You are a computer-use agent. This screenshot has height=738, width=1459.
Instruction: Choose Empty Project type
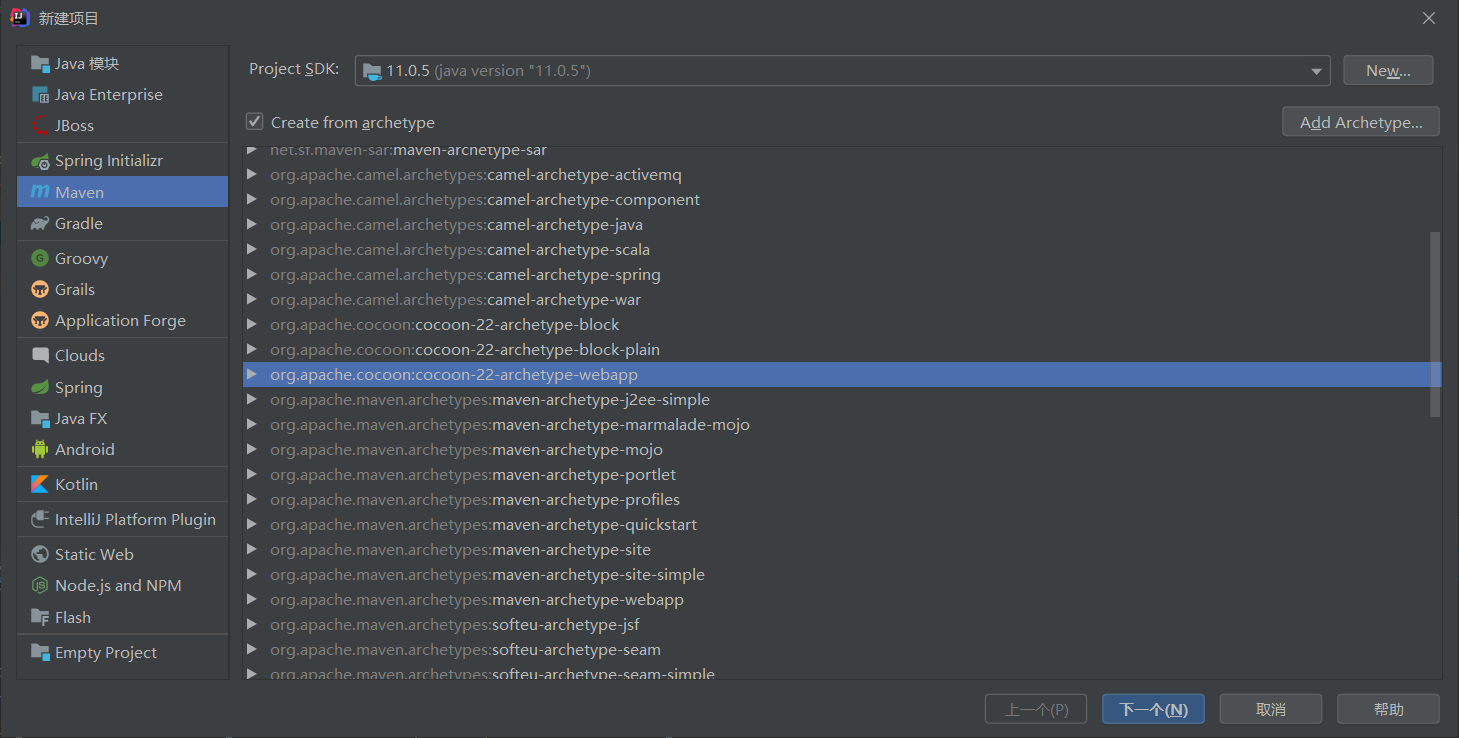click(122, 652)
